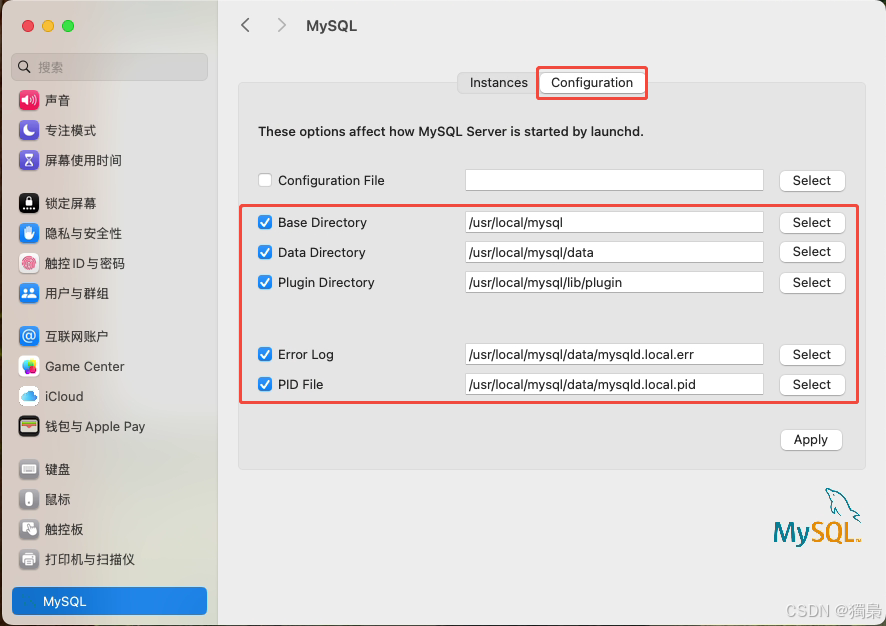
Task: Click the "MySQL" window title text
Action: 332,26
